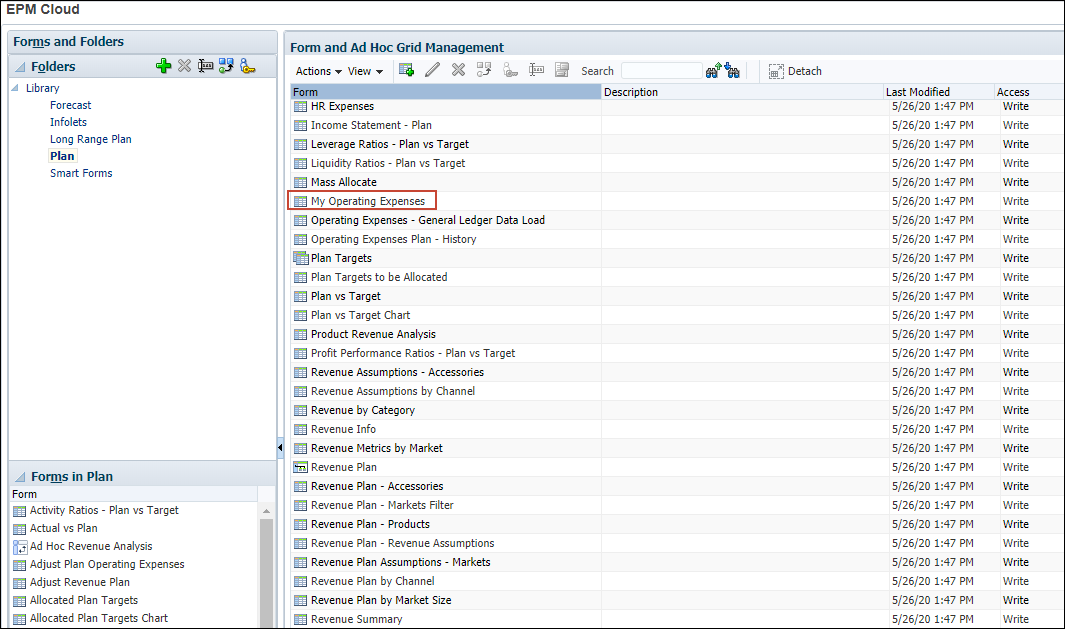Viewport: 1065px width, 629px height.
Task: Open the View dropdown menu
Action: tap(365, 71)
